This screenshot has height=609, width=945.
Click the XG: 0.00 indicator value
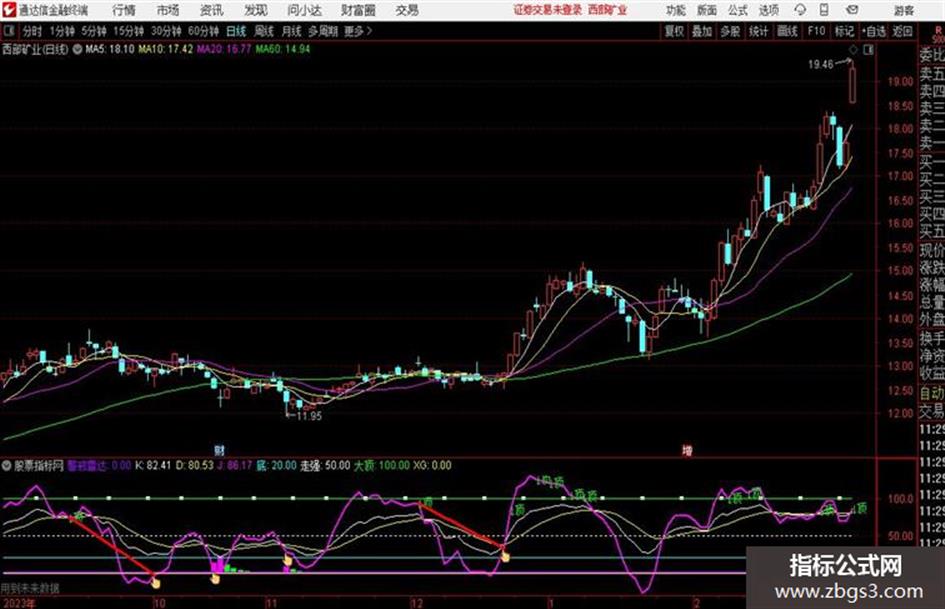tap(432, 465)
